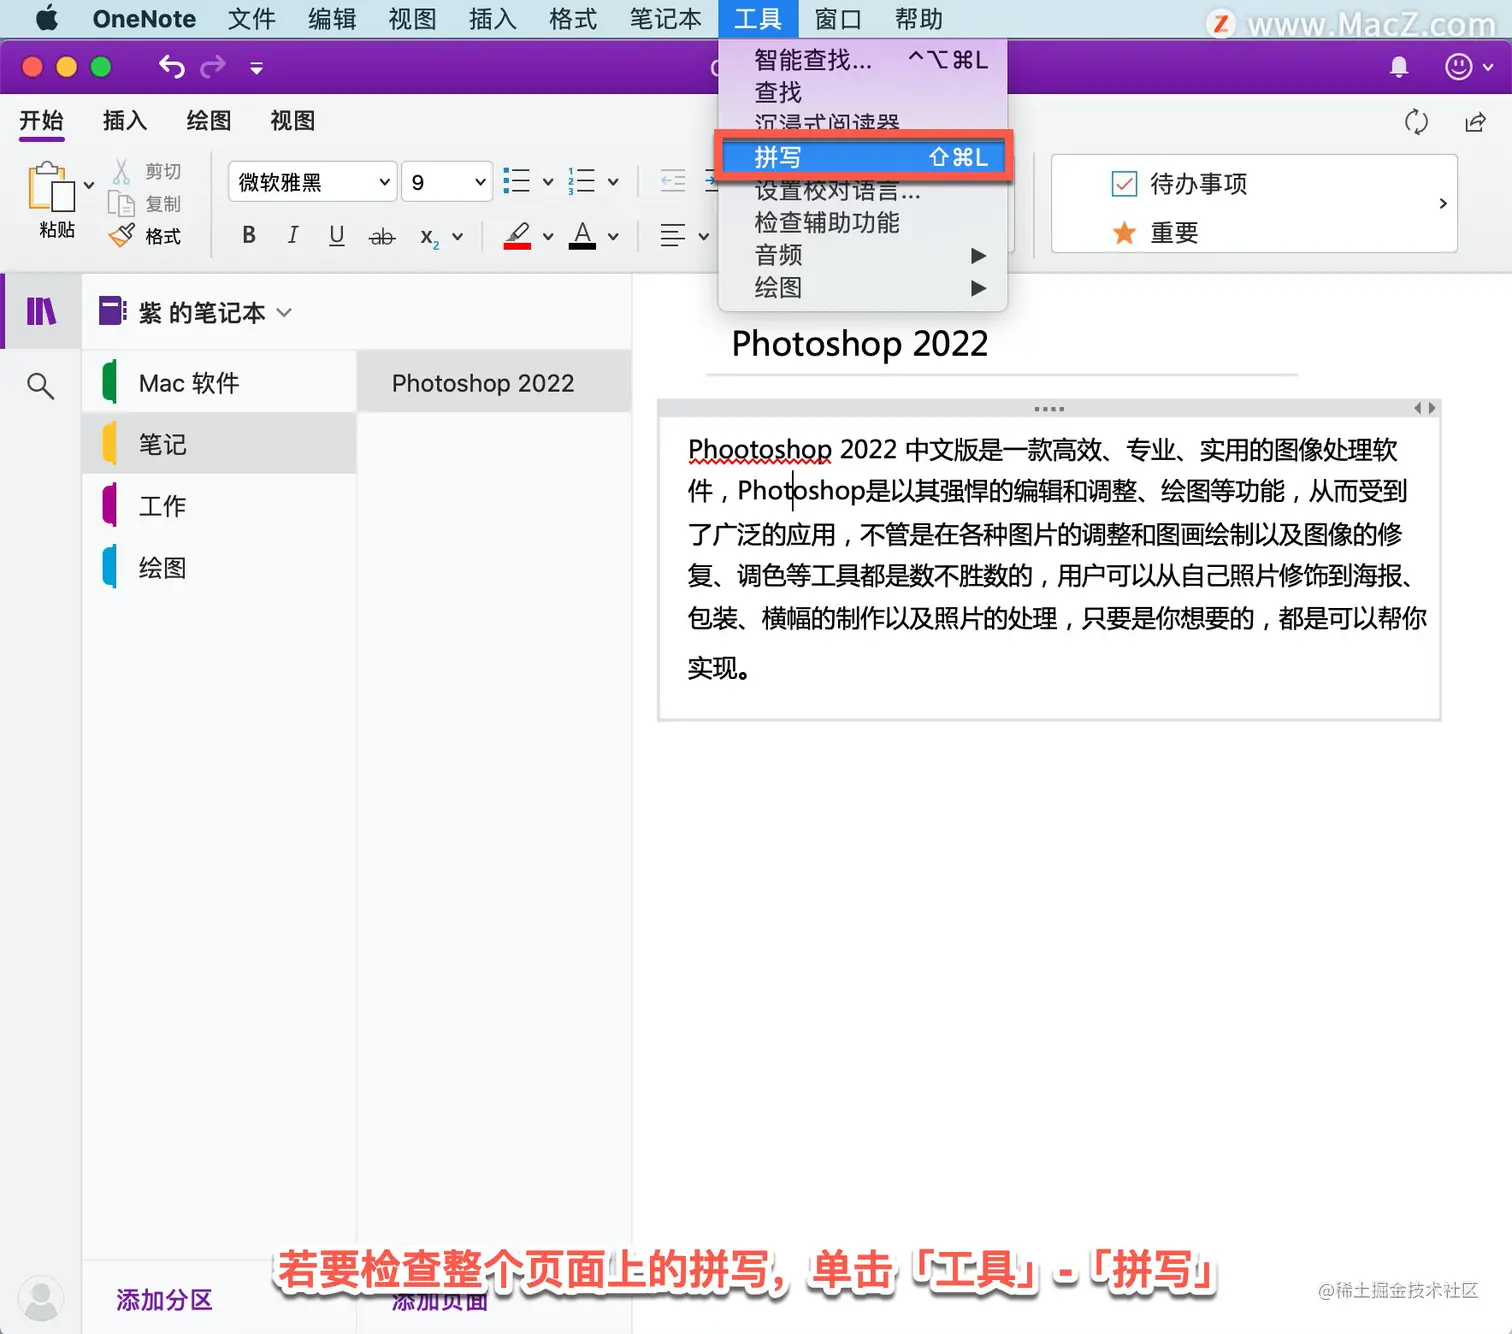Screen dimensions: 1512x1334
Task: Open the smiley feedback menu
Action: pos(1469,67)
